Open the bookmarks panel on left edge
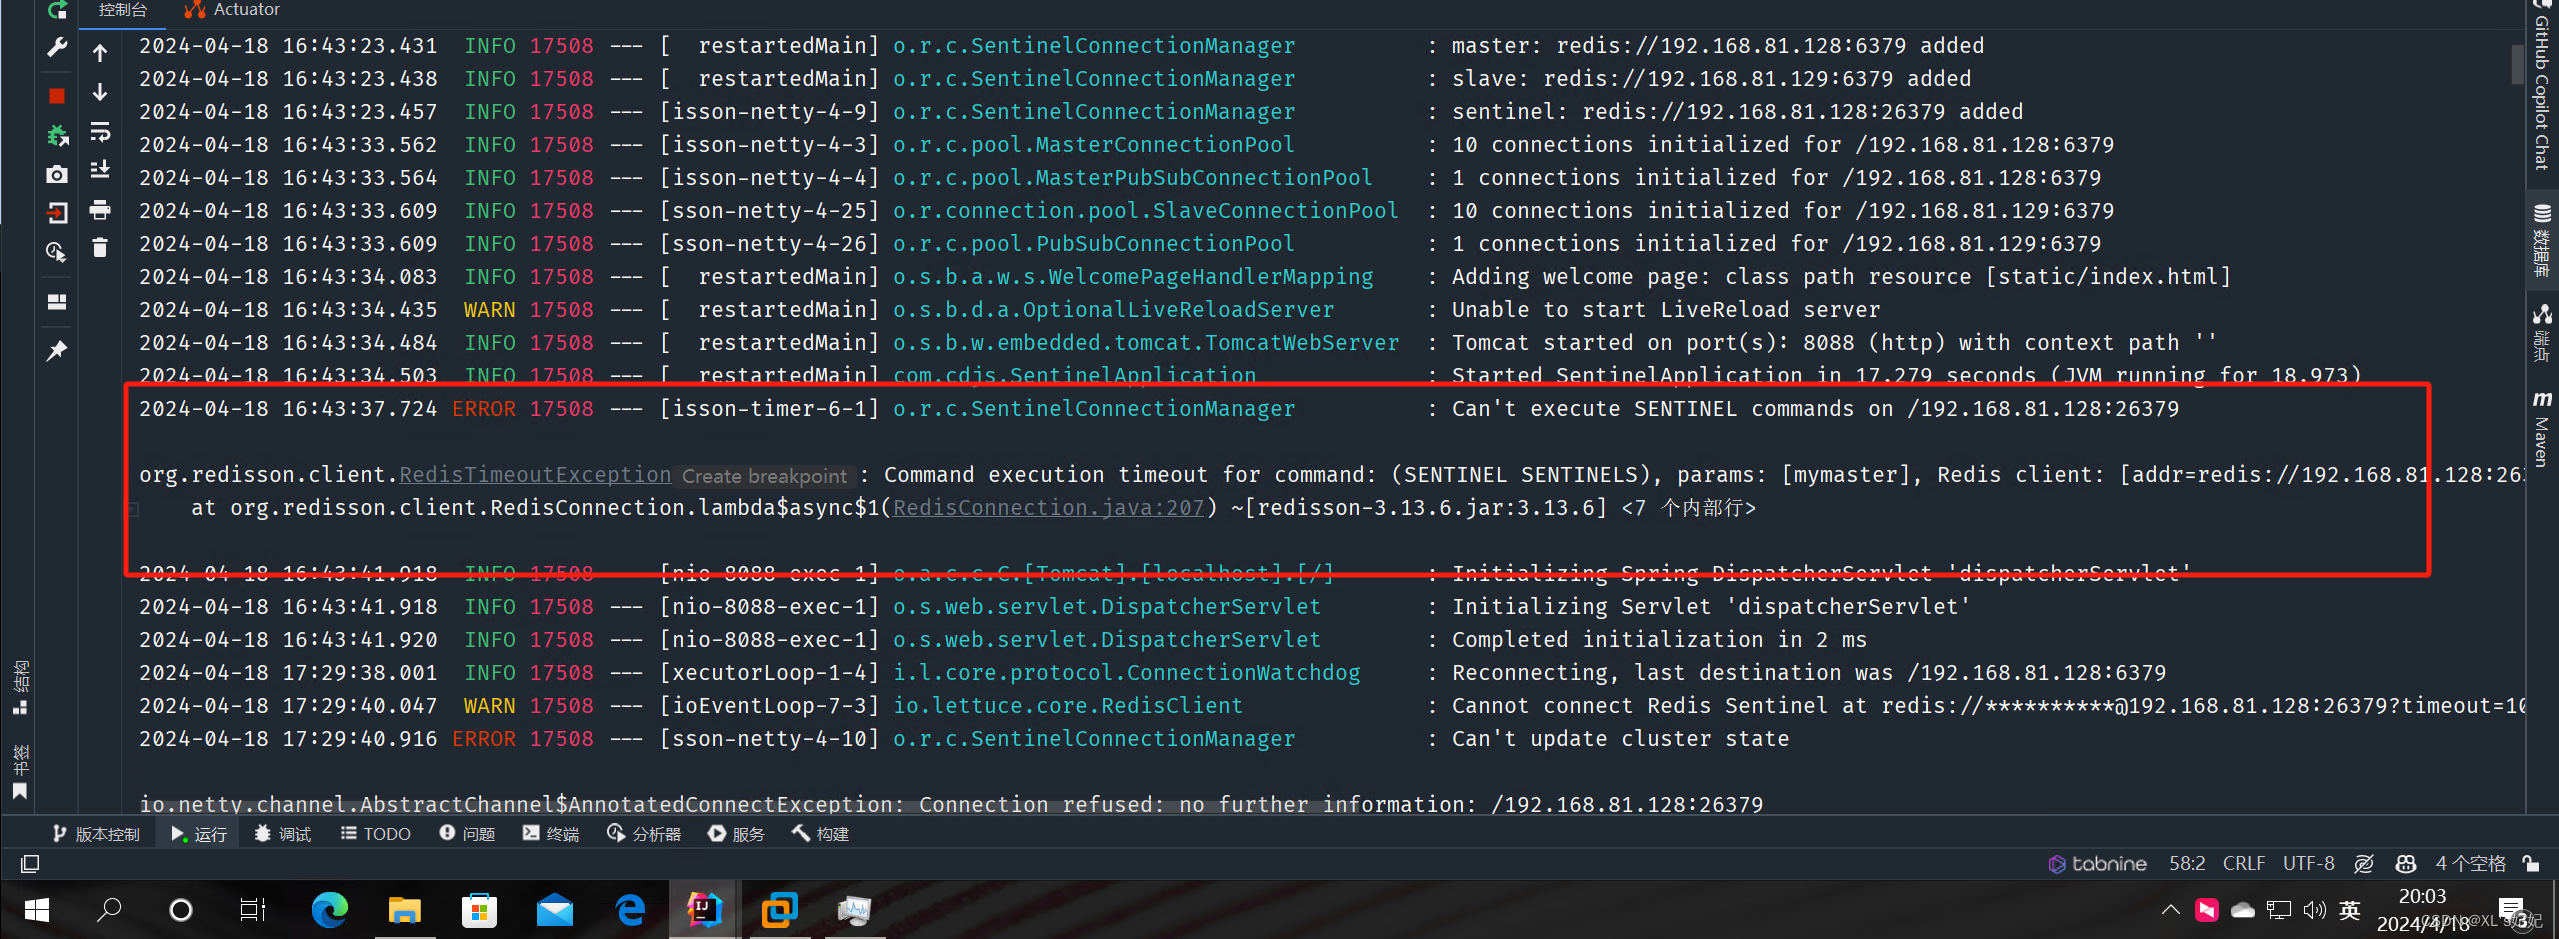This screenshot has width=2559, height=939. click(x=20, y=773)
